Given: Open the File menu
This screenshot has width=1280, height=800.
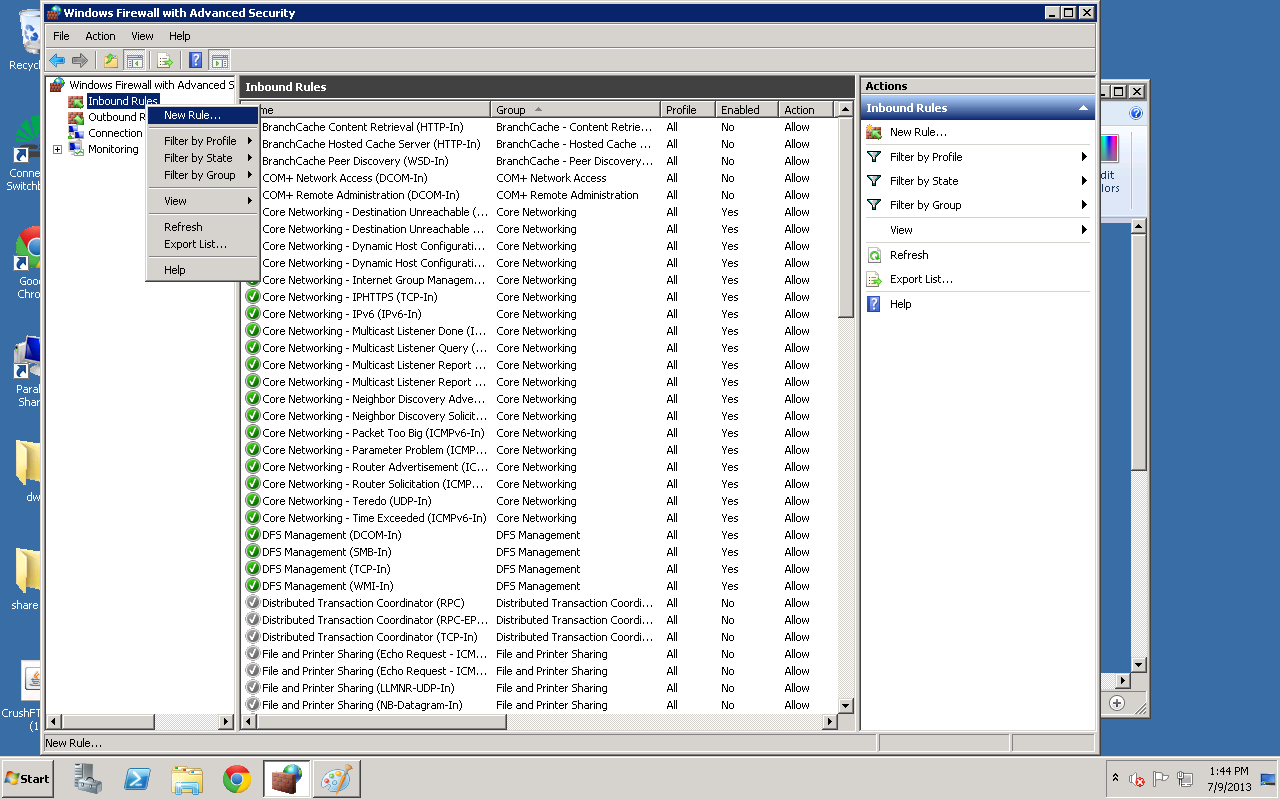Looking at the screenshot, I should pyautogui.click(x=61, y=36).
